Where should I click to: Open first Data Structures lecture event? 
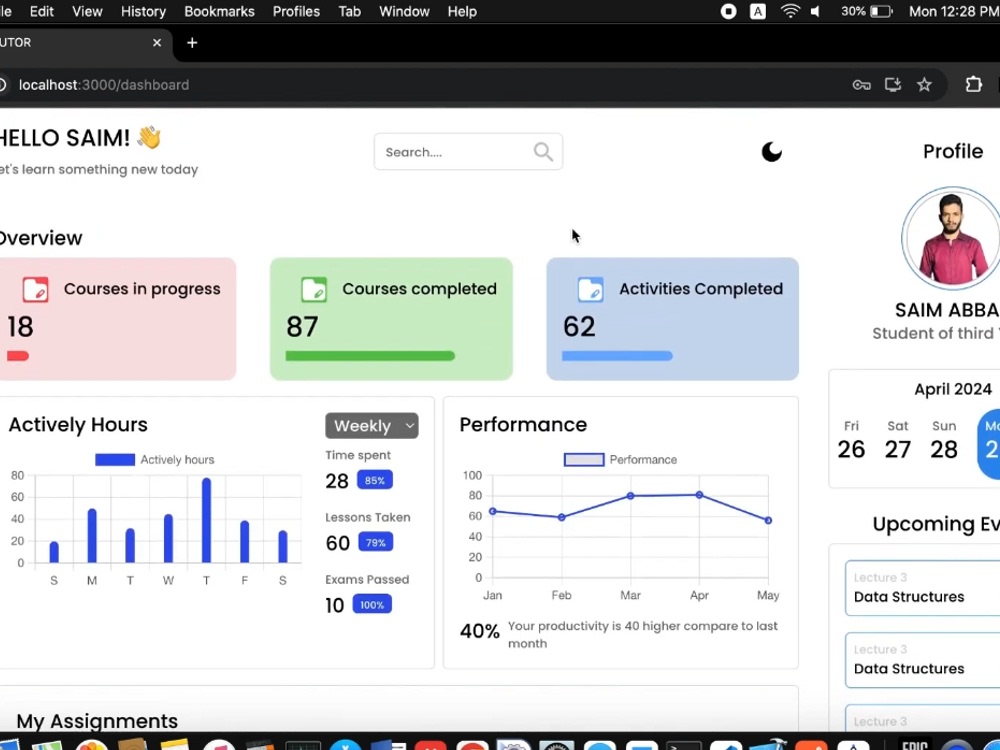922,588
